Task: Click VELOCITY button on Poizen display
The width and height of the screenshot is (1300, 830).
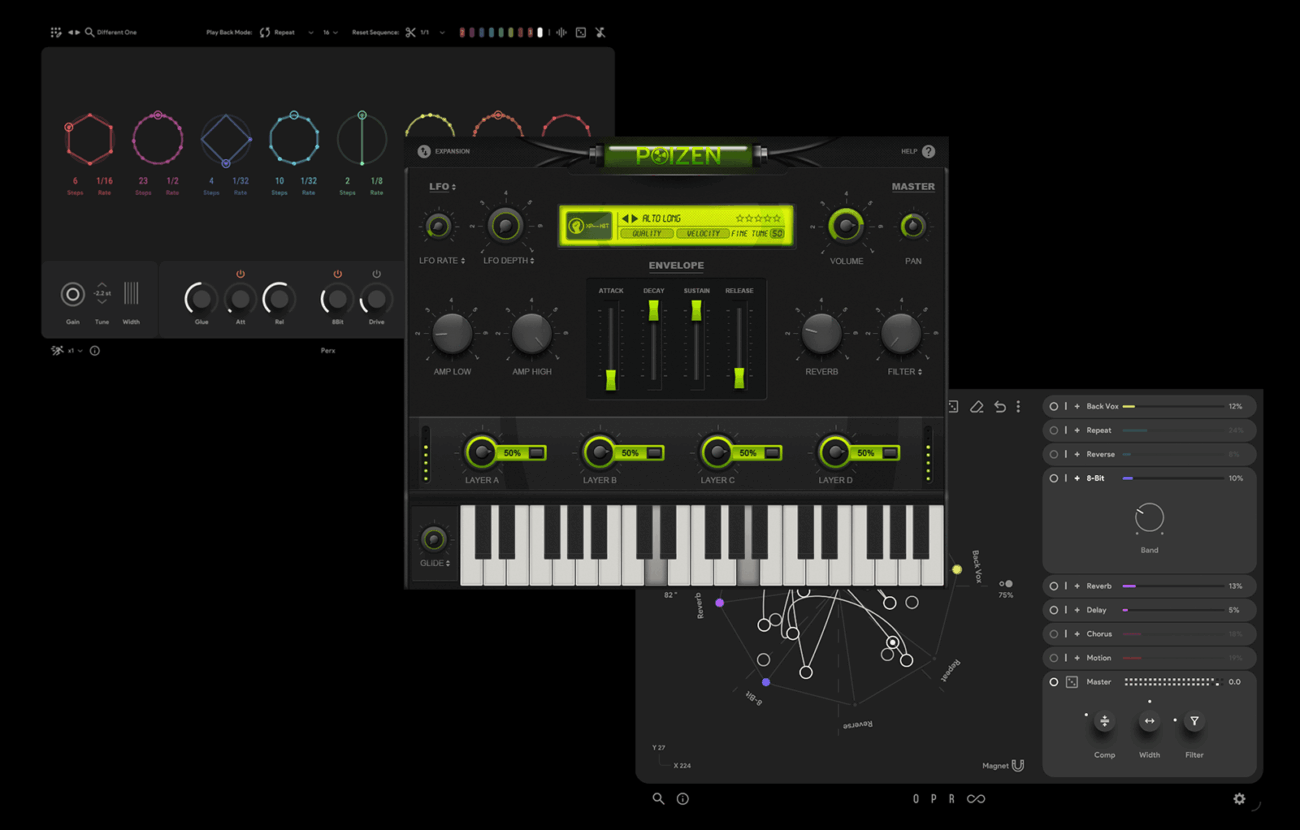Action: tap(703, 233)
